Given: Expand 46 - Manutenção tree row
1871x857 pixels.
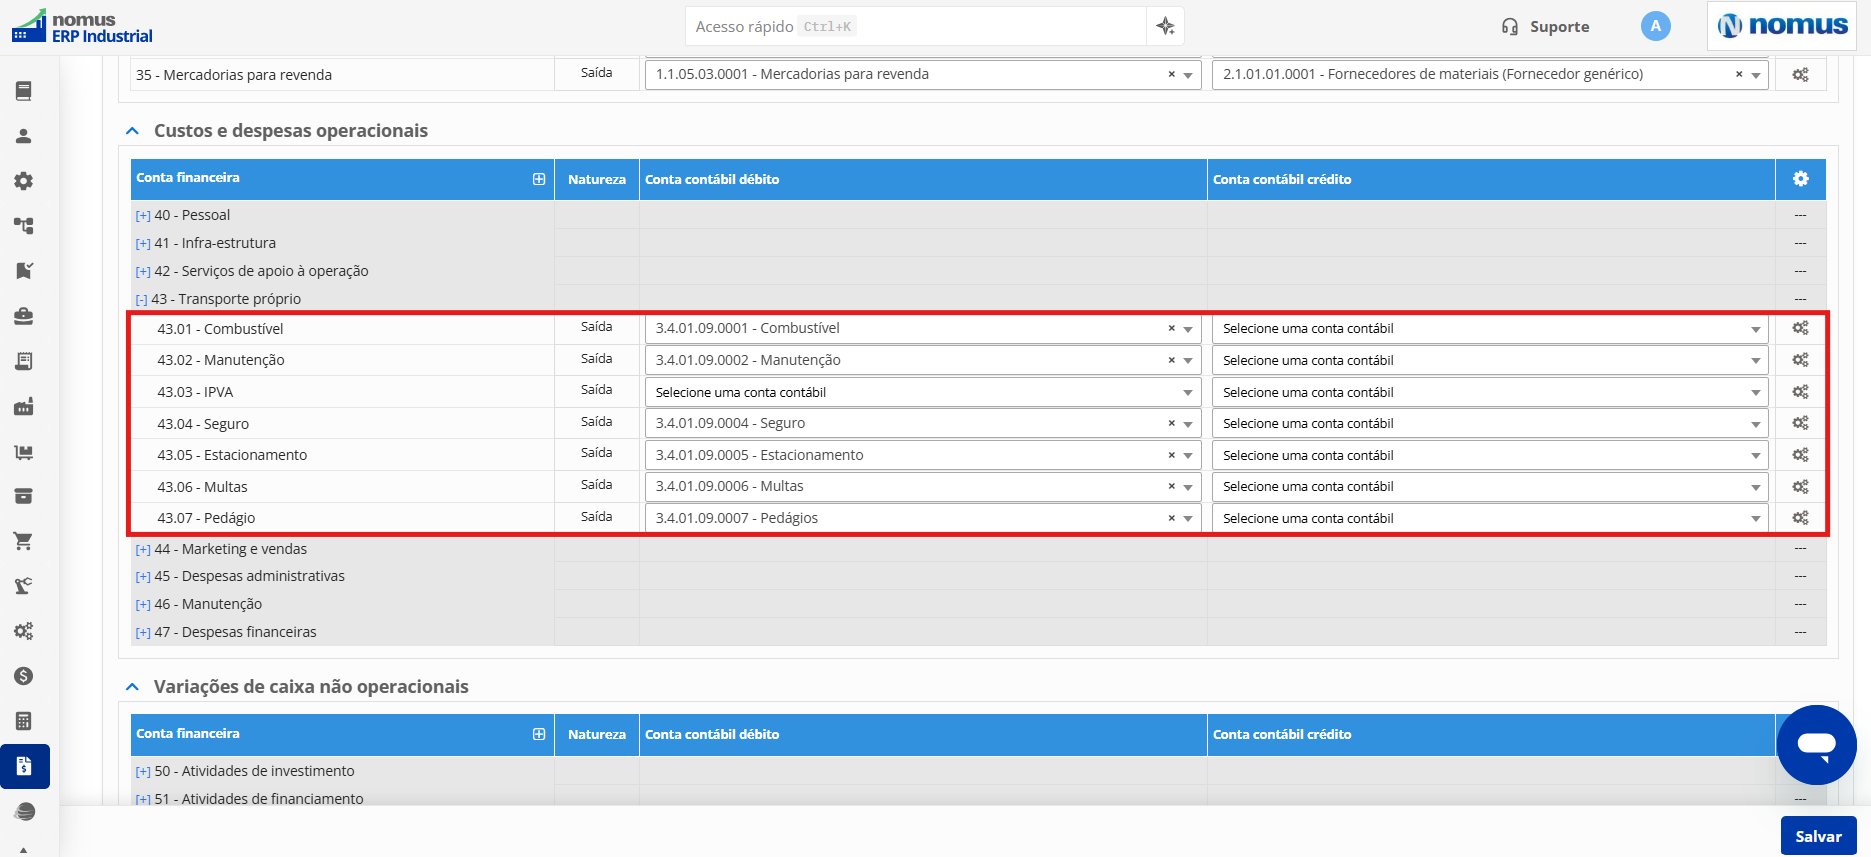Looking at the screenshot, I should coord(143,605).
